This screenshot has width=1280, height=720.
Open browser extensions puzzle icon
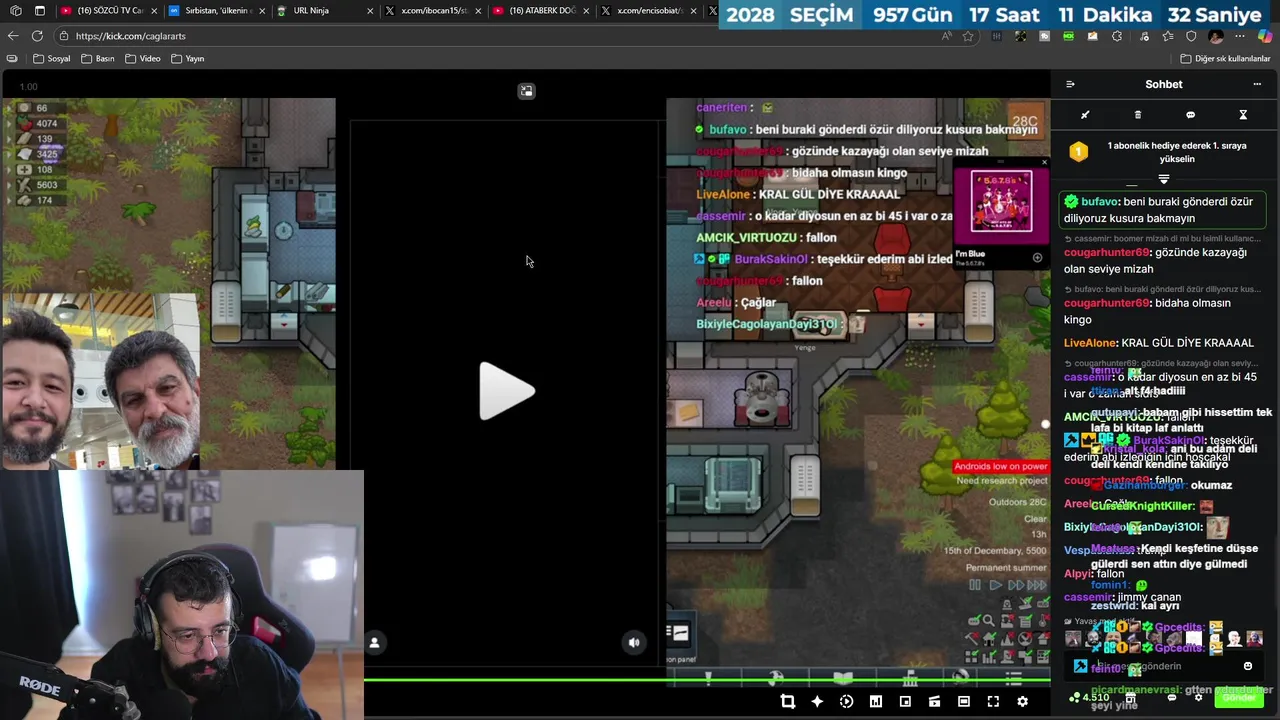pos(1117,36)
